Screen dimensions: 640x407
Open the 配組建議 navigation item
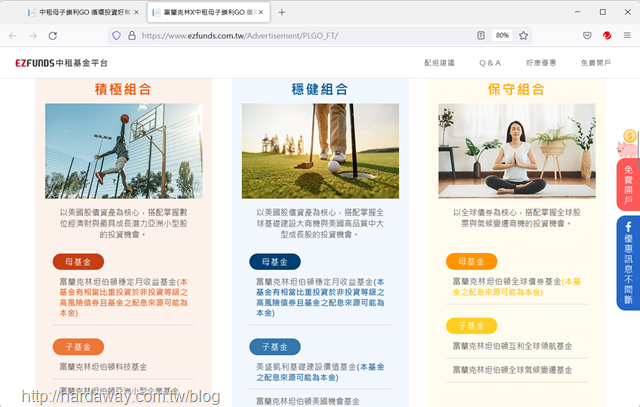[x=439, y=63]
